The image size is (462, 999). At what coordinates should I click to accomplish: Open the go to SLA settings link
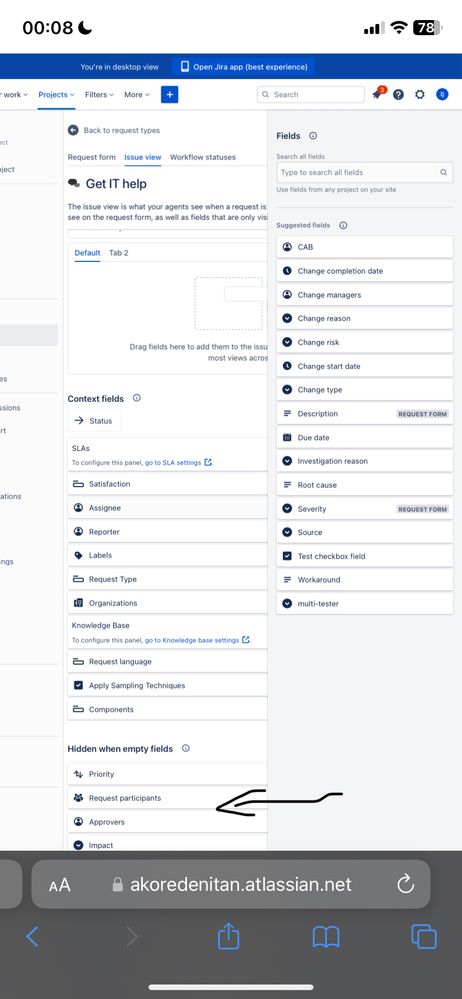tap(173, 463)
